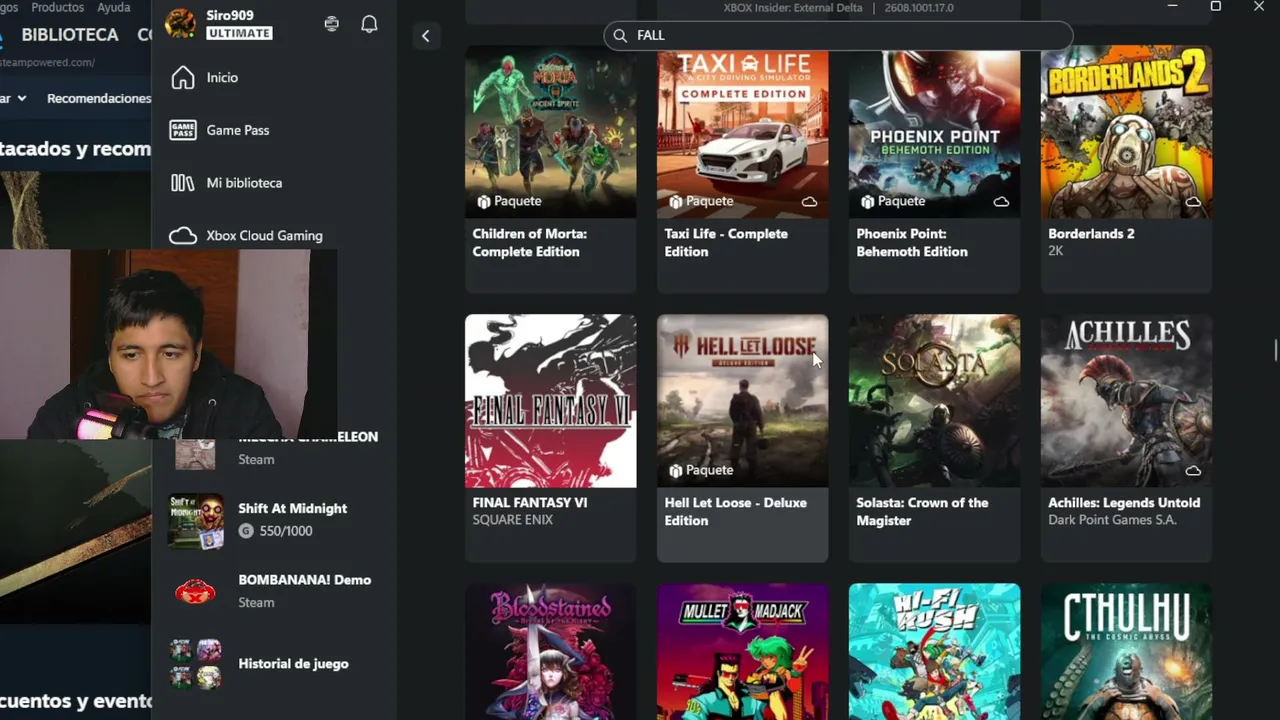Maximize the Xbox app window

(1216, 7)
